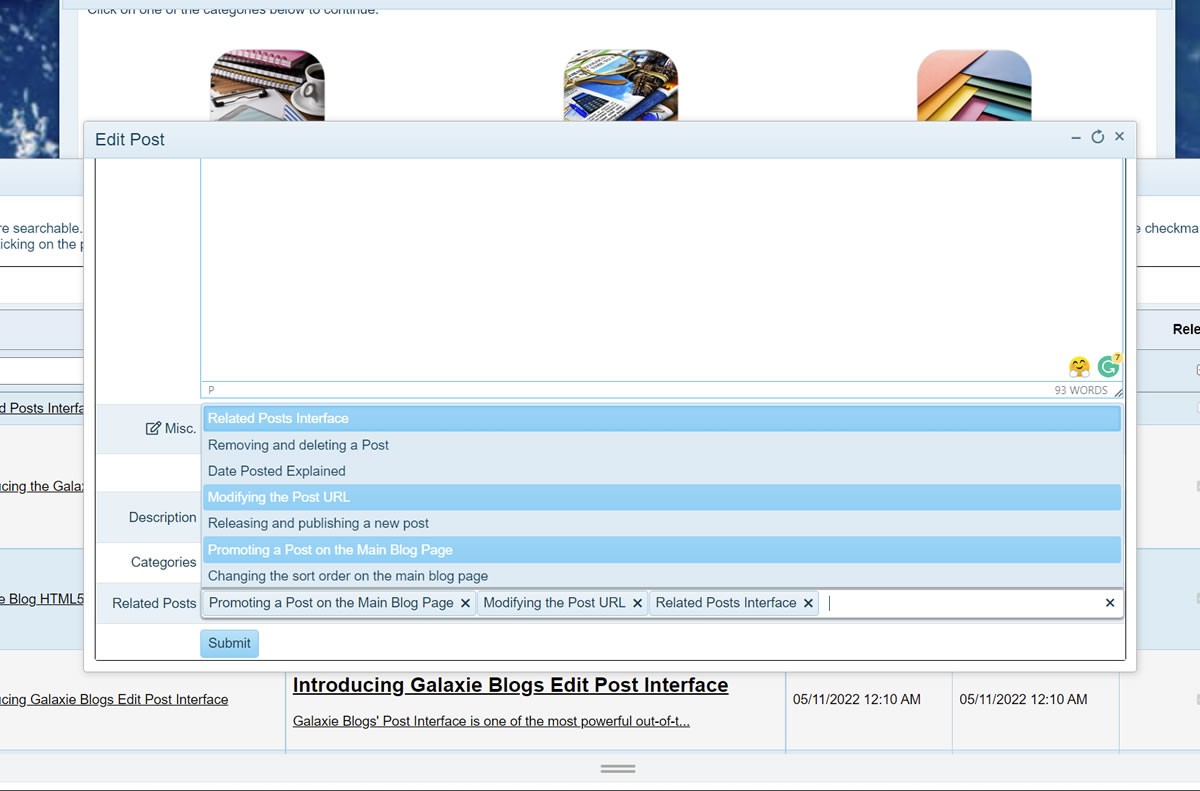Remove the 'Modifying the Post URL' tag
The image size is (1200, 791).
click(x=638, y=603)
